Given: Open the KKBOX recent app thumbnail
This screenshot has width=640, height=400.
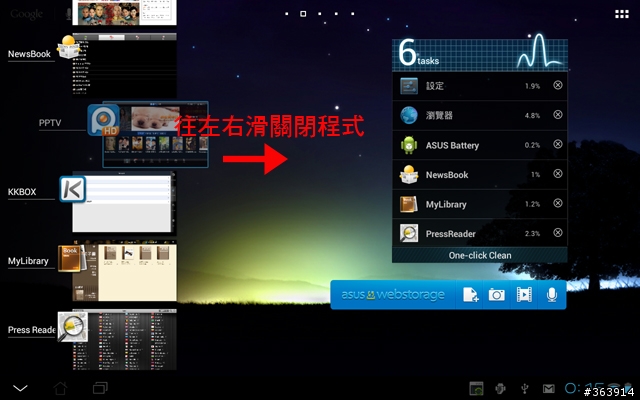Looking at the screenshot, I should (x=124, y=203).
